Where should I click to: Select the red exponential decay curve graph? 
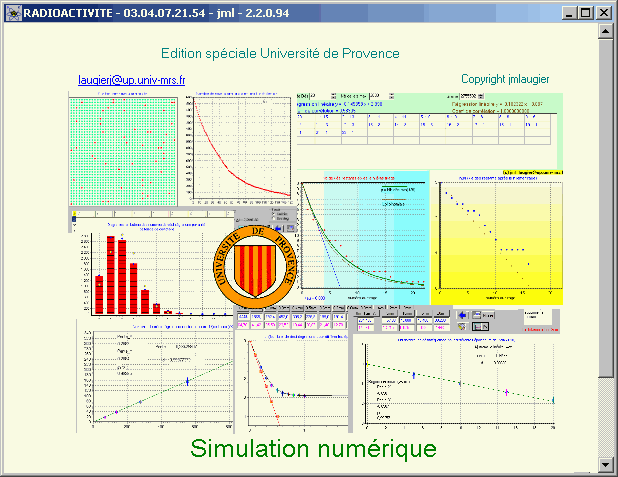point(237,147)
